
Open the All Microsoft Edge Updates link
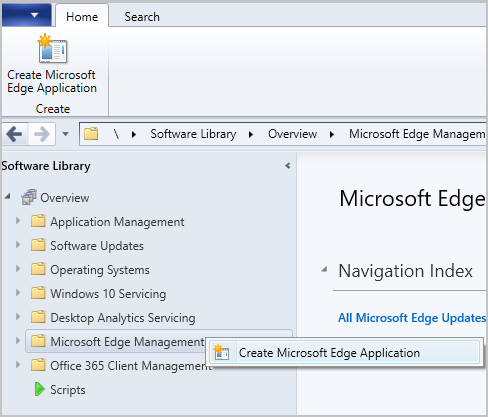click(x=412, y=318)
